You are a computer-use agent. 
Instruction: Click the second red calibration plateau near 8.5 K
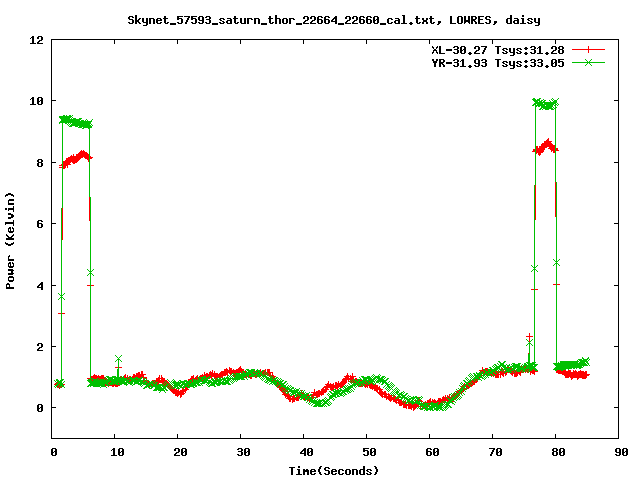[x=545, y=147]
